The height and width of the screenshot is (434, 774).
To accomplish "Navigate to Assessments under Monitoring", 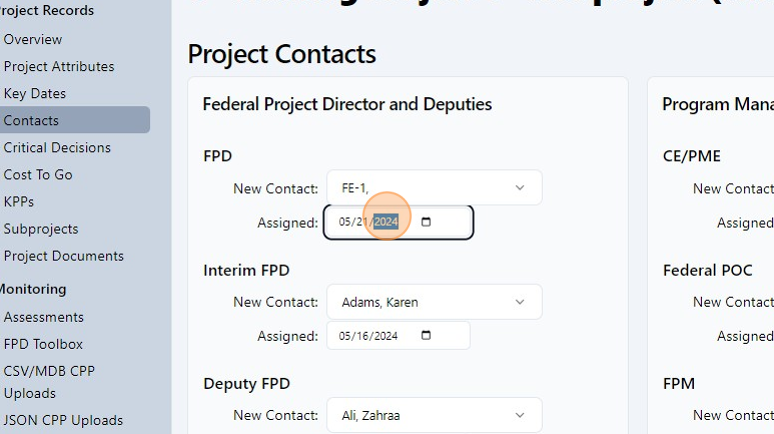I will [44, 317].
